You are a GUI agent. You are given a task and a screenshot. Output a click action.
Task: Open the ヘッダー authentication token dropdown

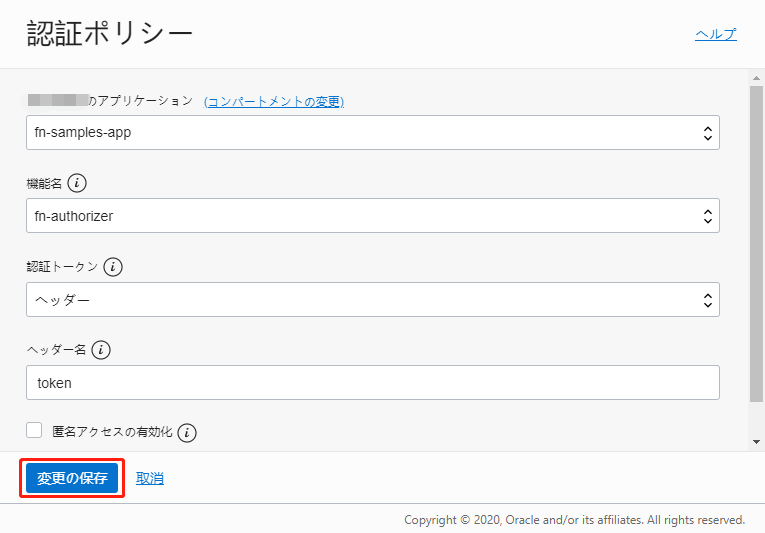pos(372,299)
